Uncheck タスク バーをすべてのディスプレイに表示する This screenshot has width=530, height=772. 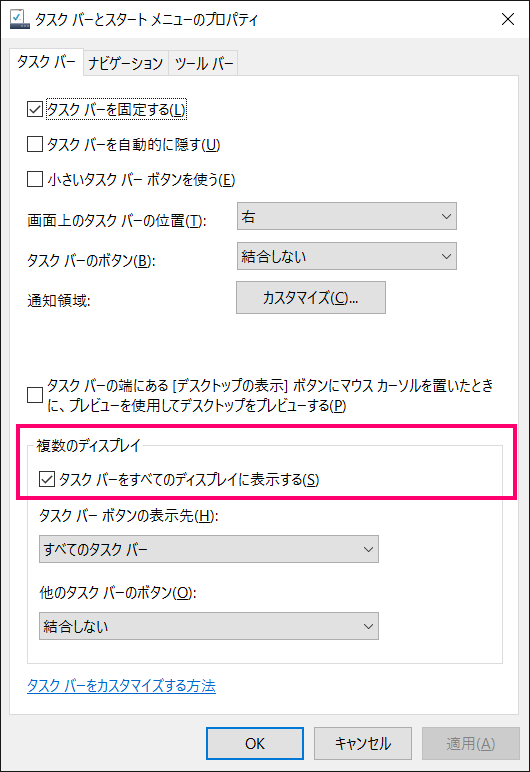coord(47,479)
